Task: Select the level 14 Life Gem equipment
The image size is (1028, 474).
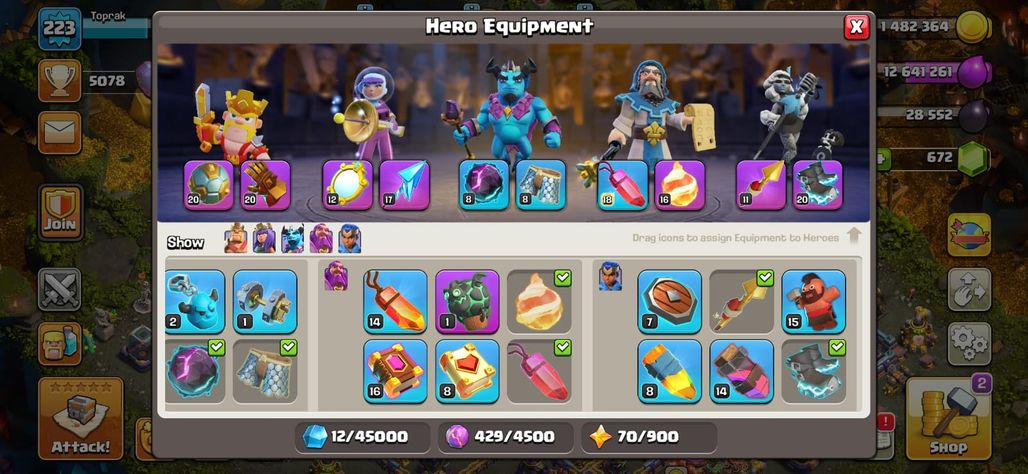Action: [x=395, y=302]
